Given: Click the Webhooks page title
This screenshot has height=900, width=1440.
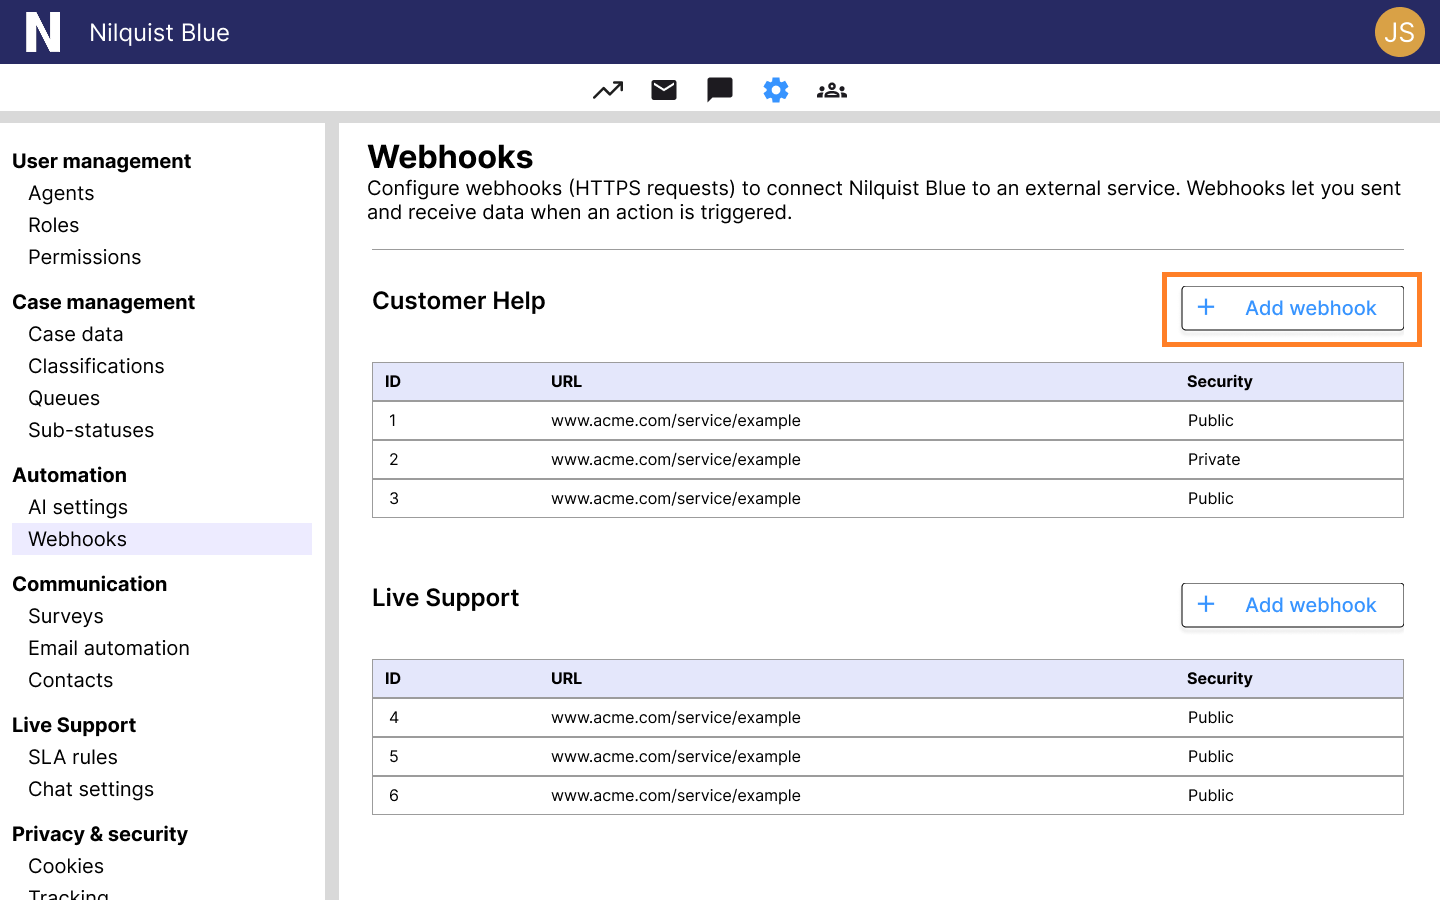Looking at the screenshot, I should pyautogui.click(x=450, y=157).
